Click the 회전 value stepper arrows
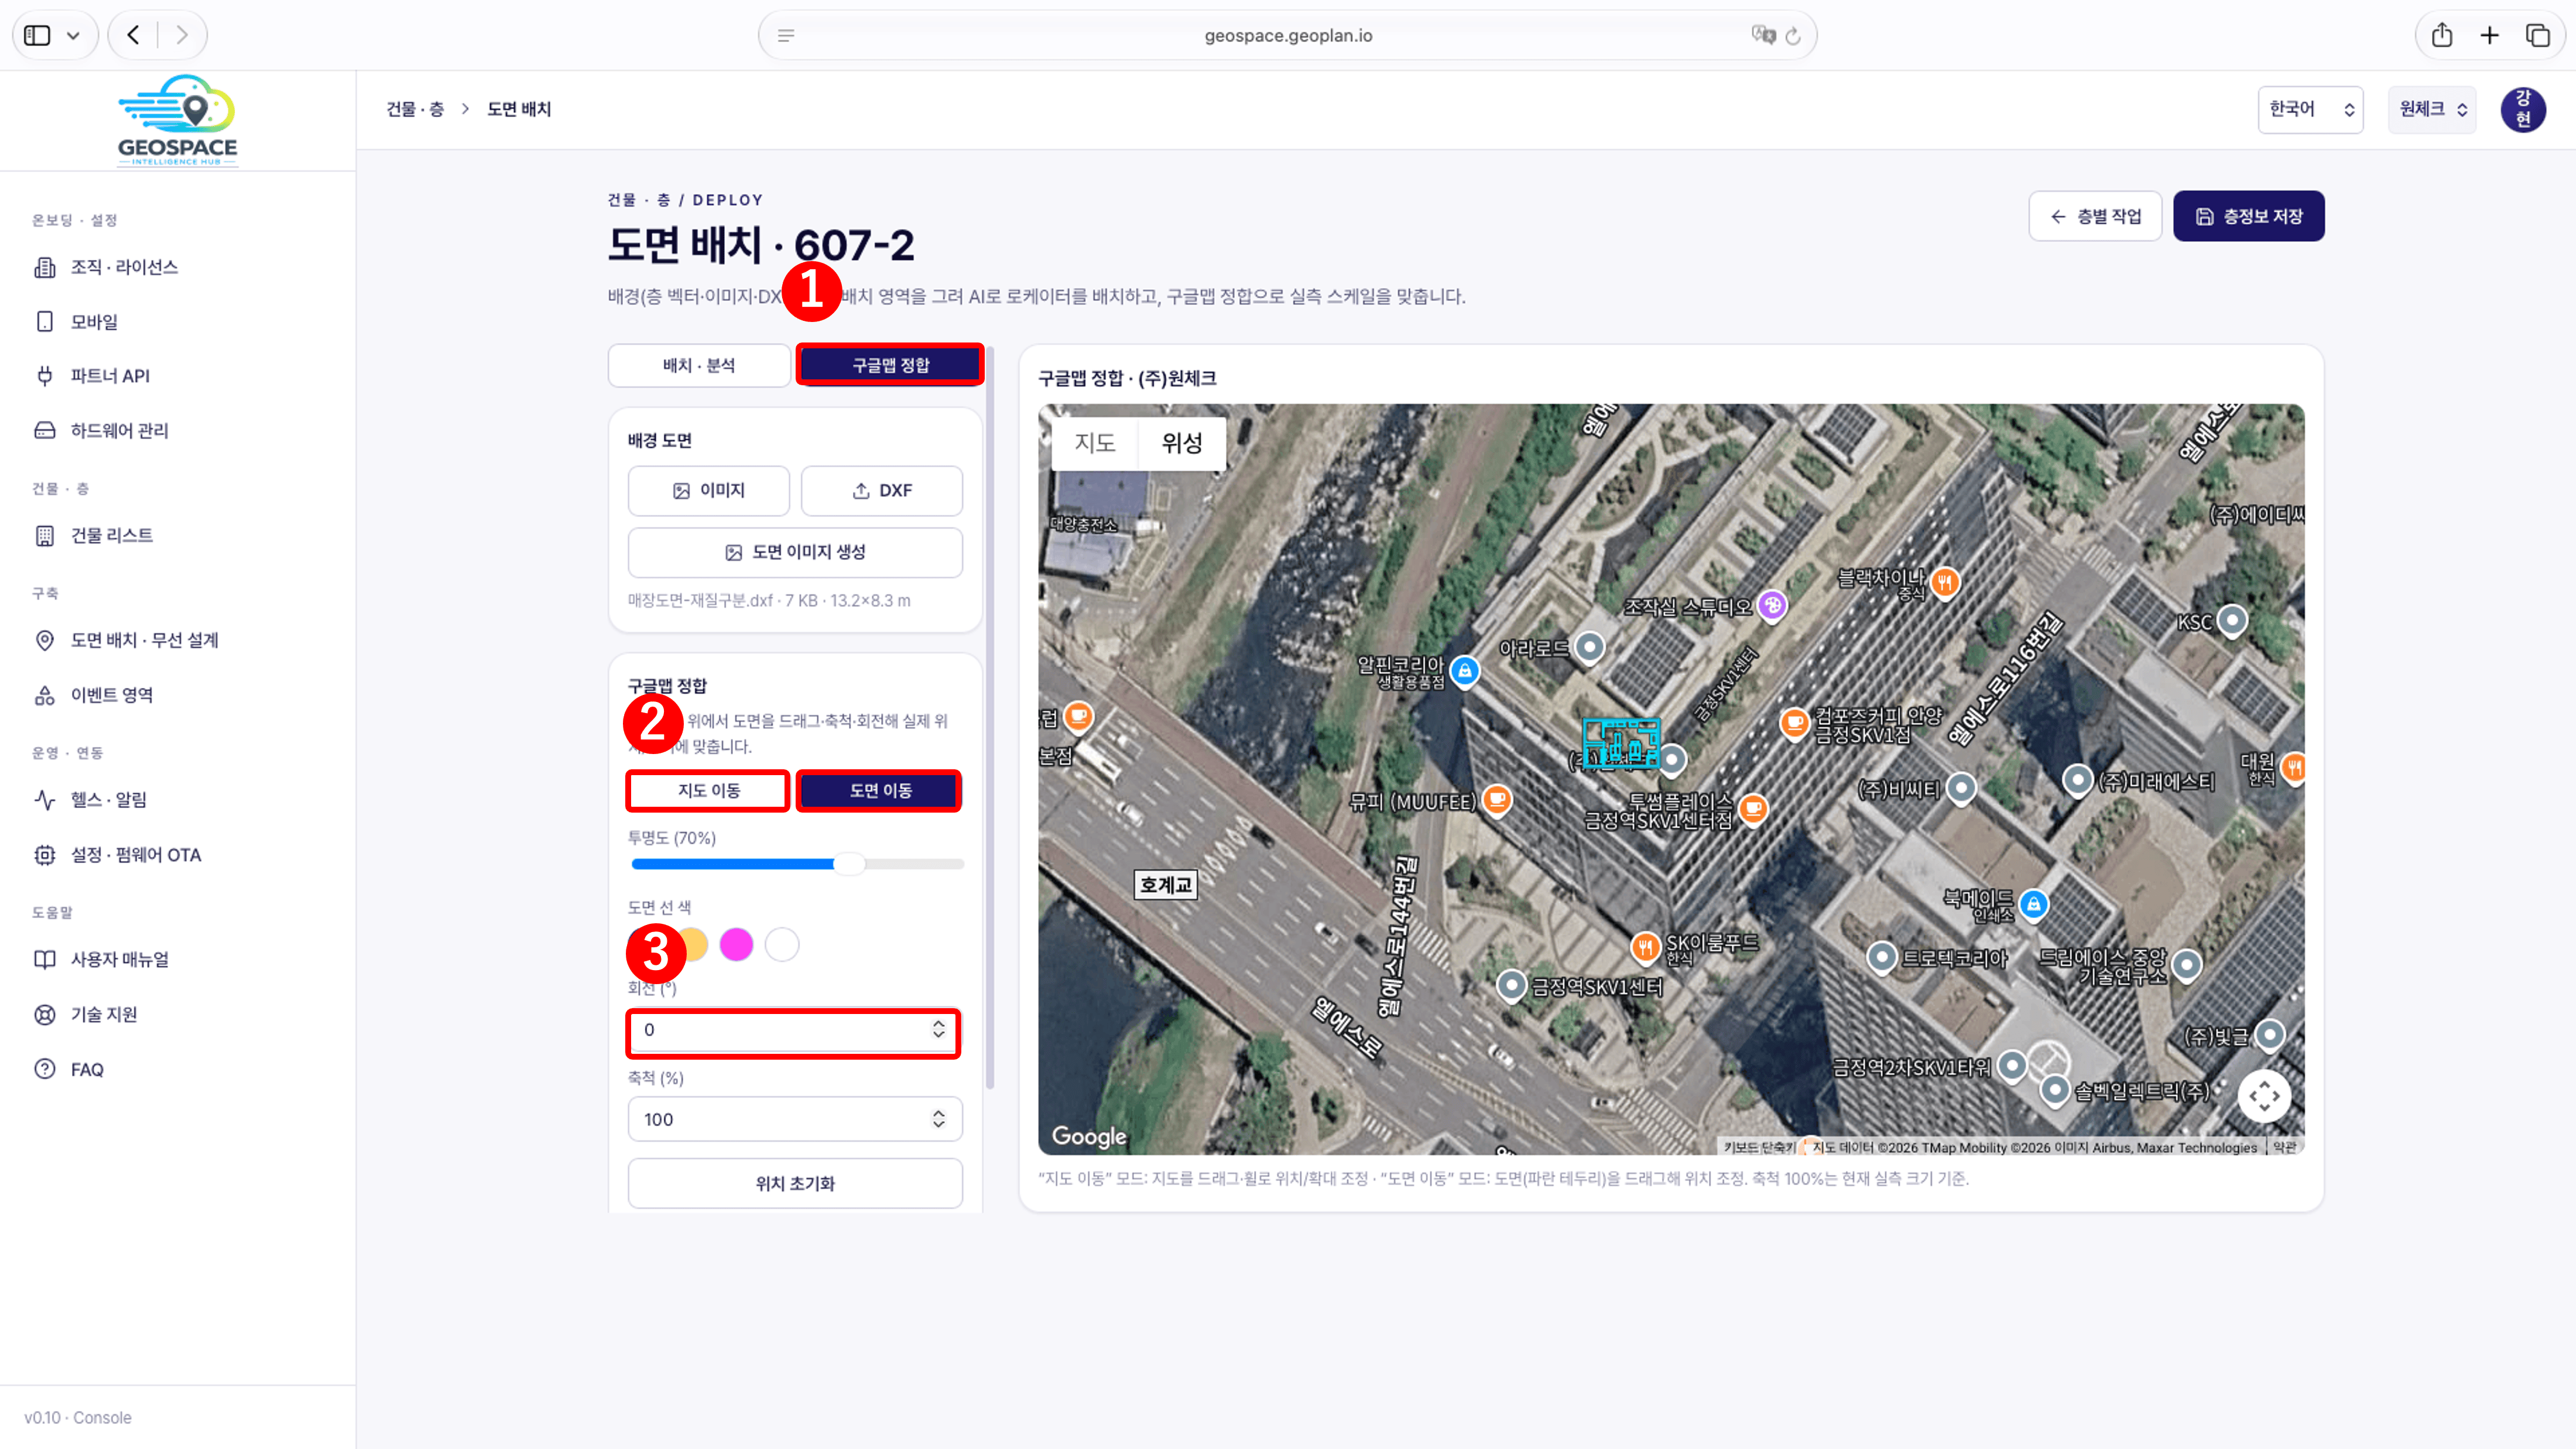 point(938,1029)
